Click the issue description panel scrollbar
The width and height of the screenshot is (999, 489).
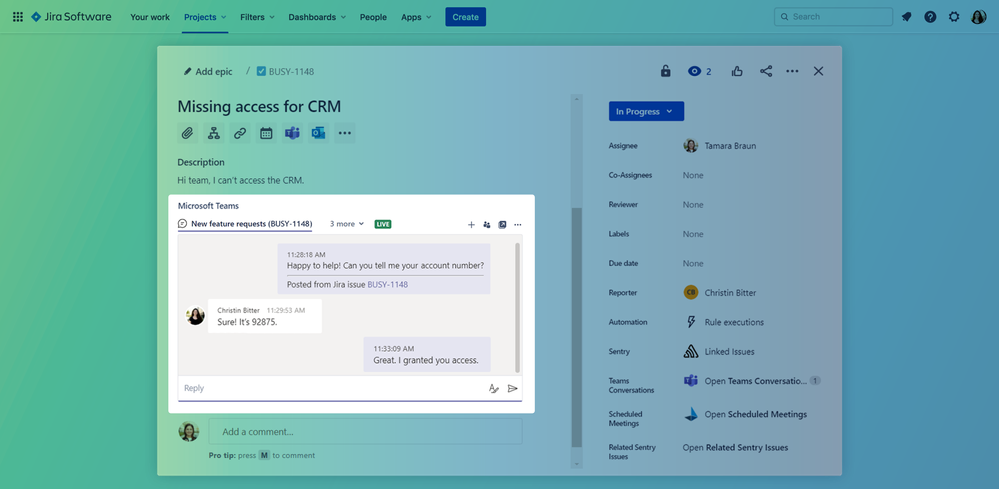point(577,327)
